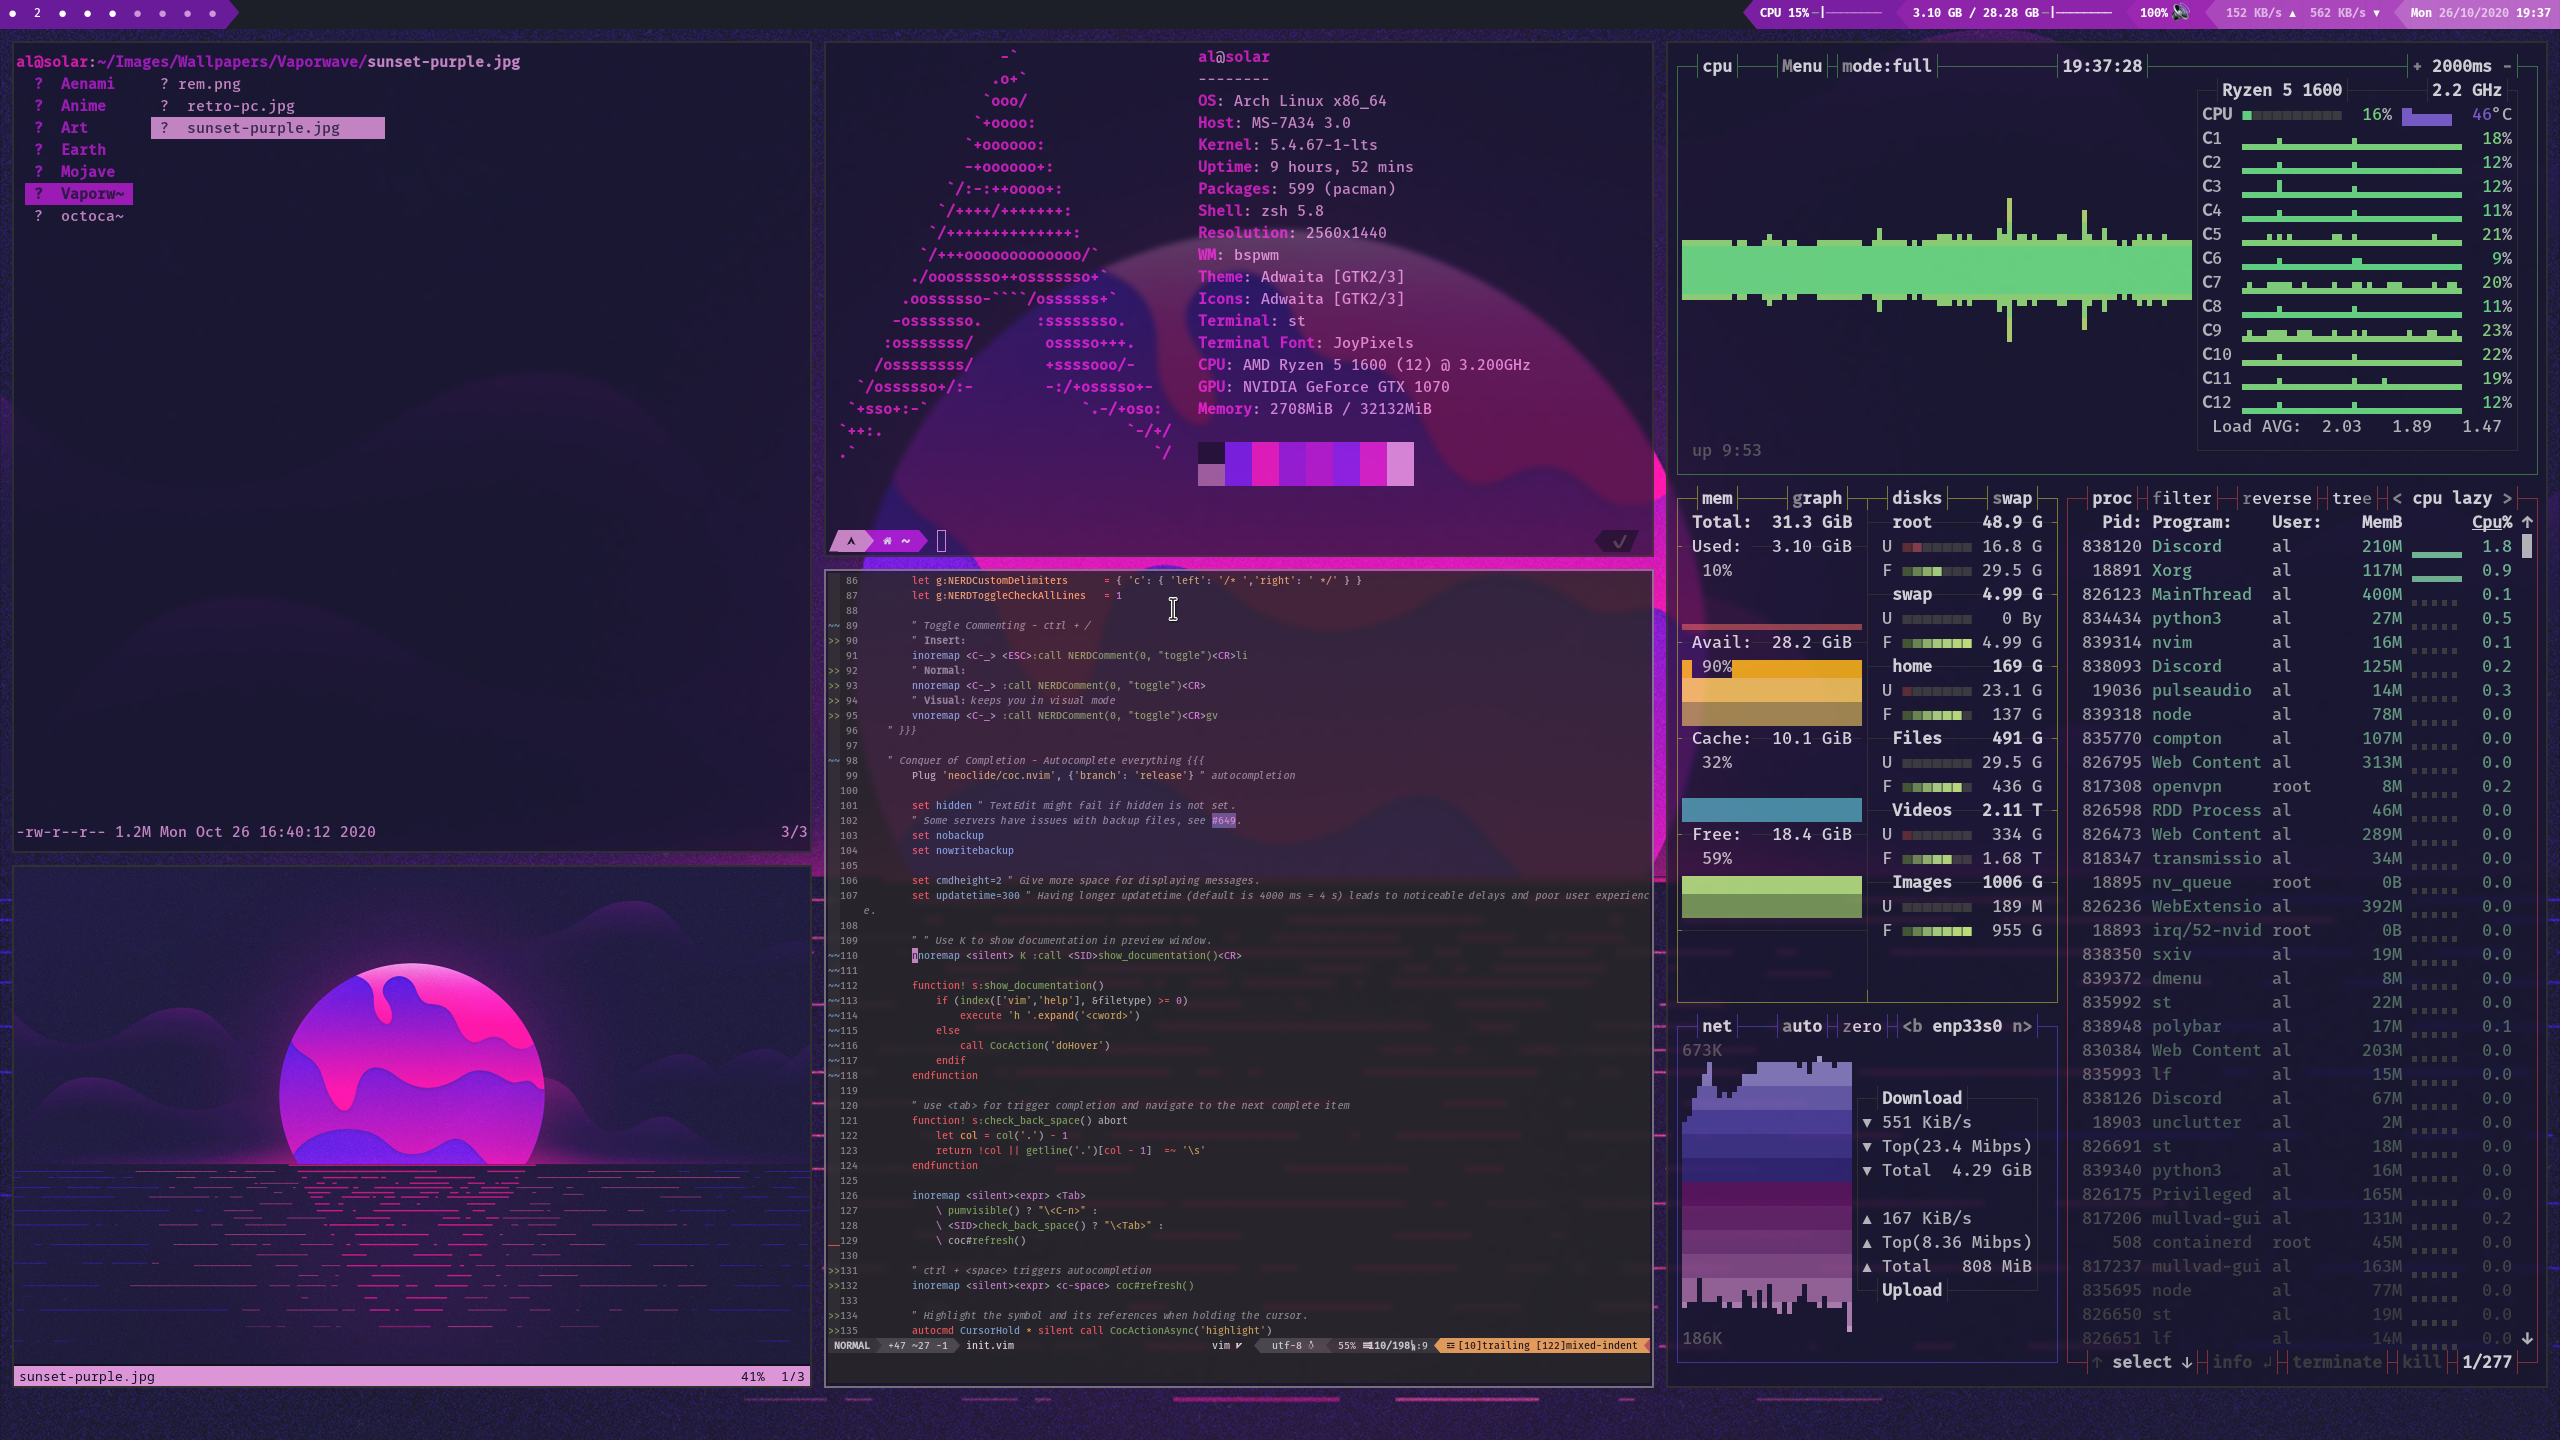The height and width of the screenshot is (1440, 2560).
Task: Click the first workspace dot in polybar
Action: coord(12,13)
